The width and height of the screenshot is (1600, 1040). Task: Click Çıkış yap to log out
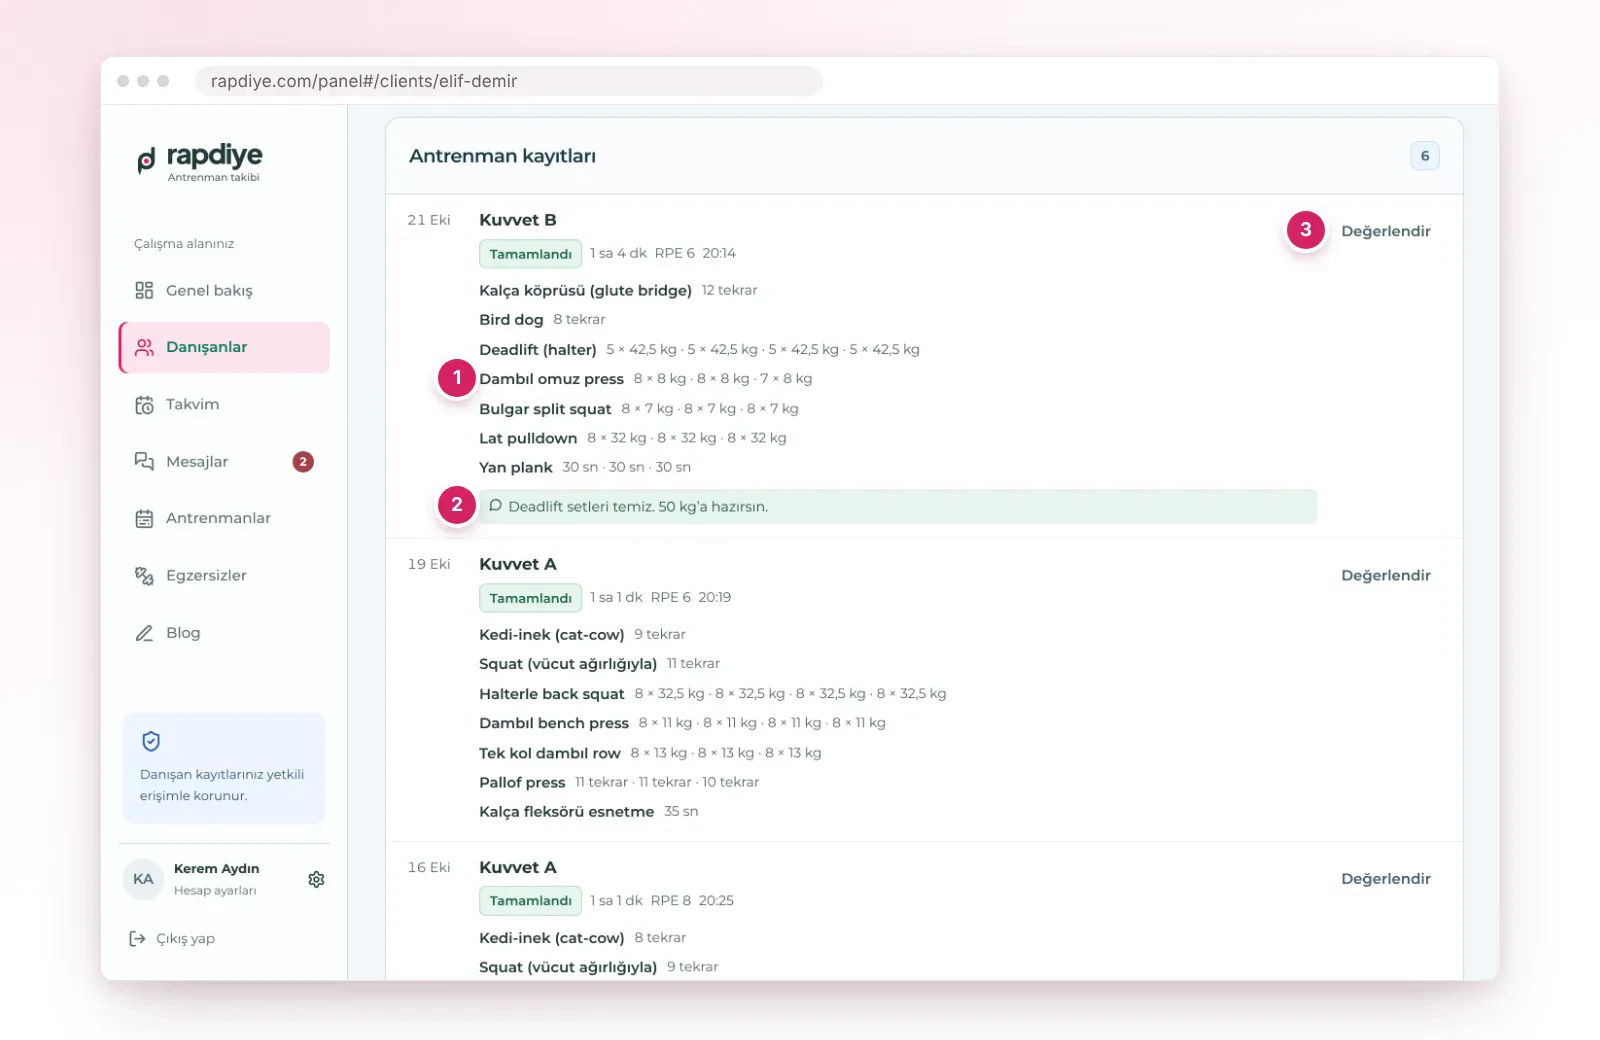(x=172, y=938)
